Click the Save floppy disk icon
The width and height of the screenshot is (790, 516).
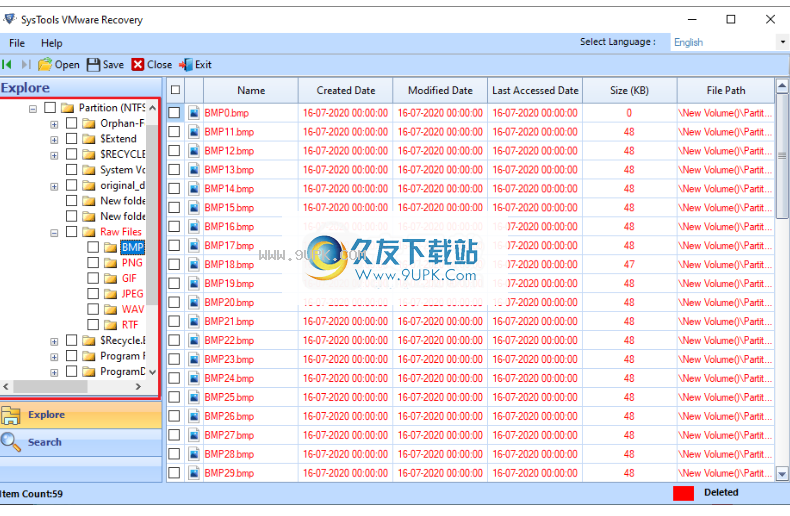pos(93,64)
